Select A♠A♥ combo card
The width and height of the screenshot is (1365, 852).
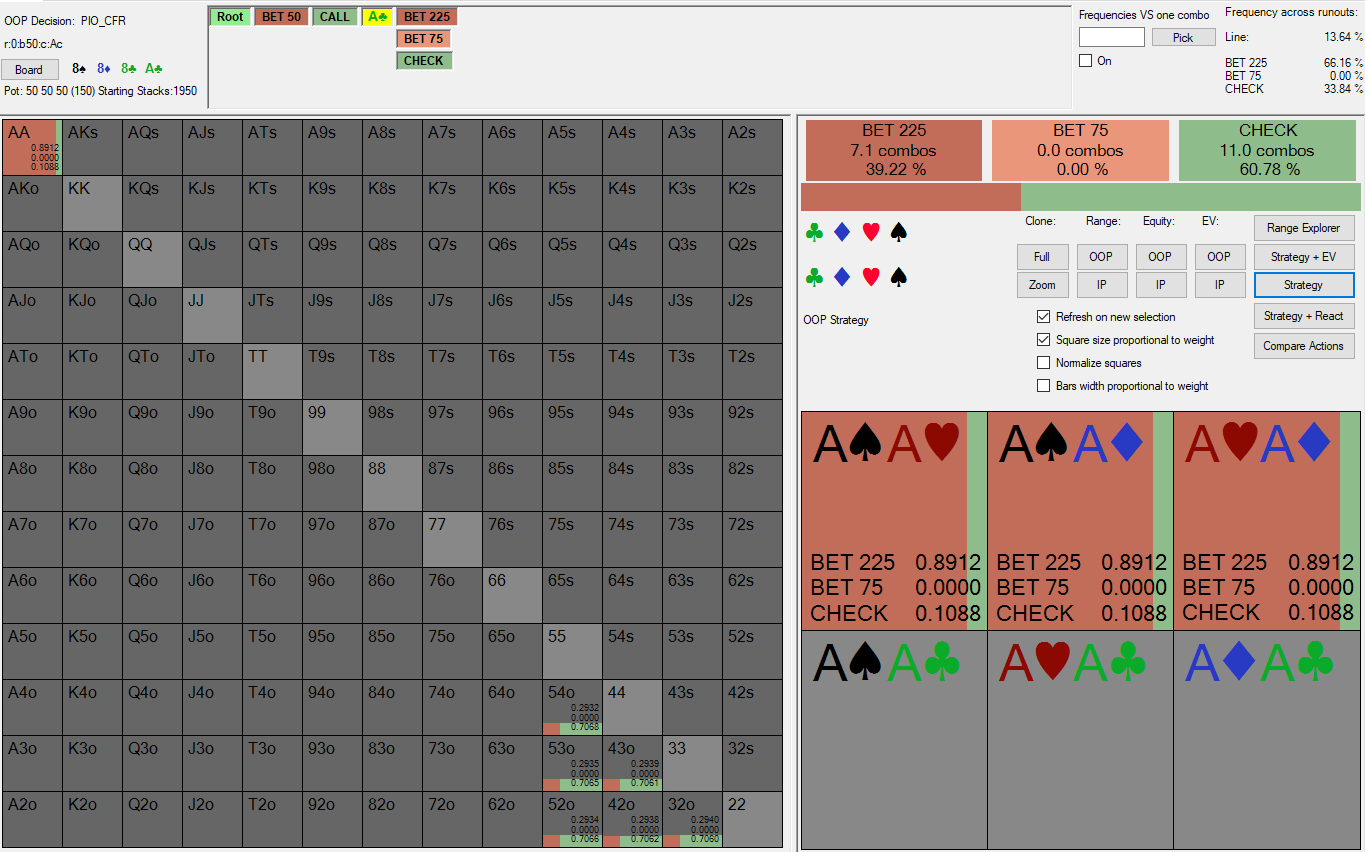(x=894, y=520)
